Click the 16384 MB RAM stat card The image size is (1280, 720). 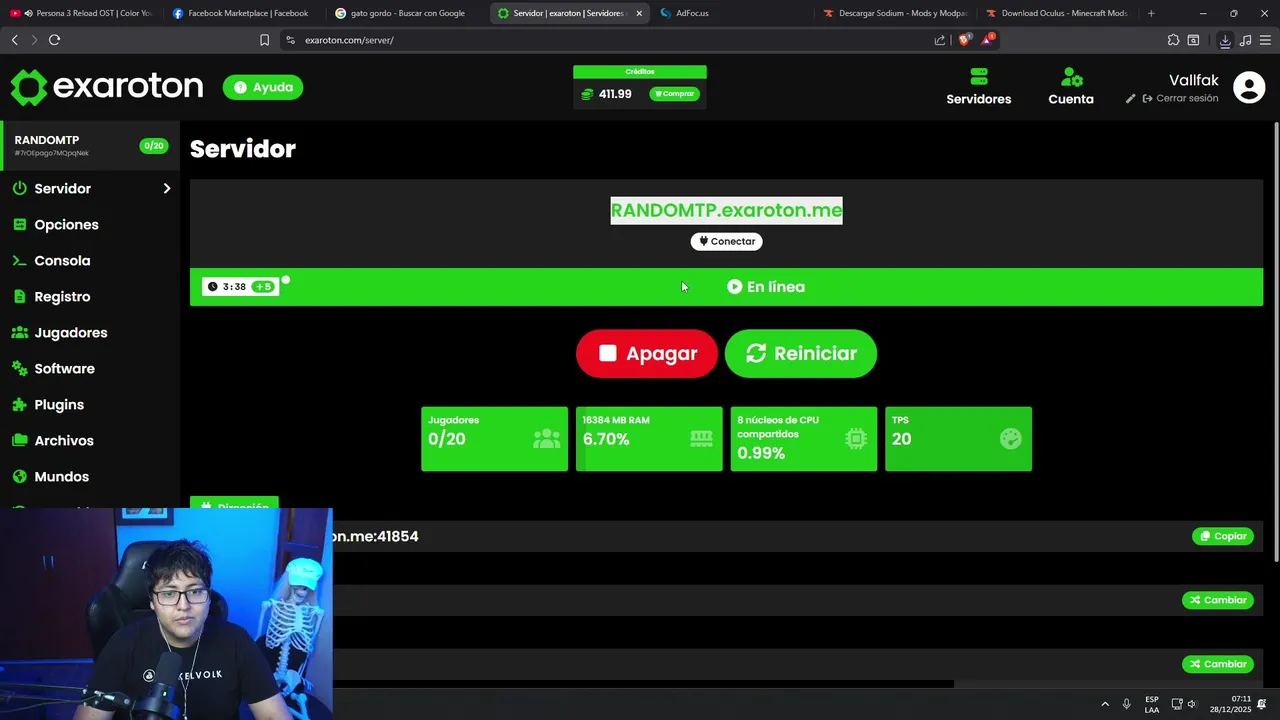point(649,438)
